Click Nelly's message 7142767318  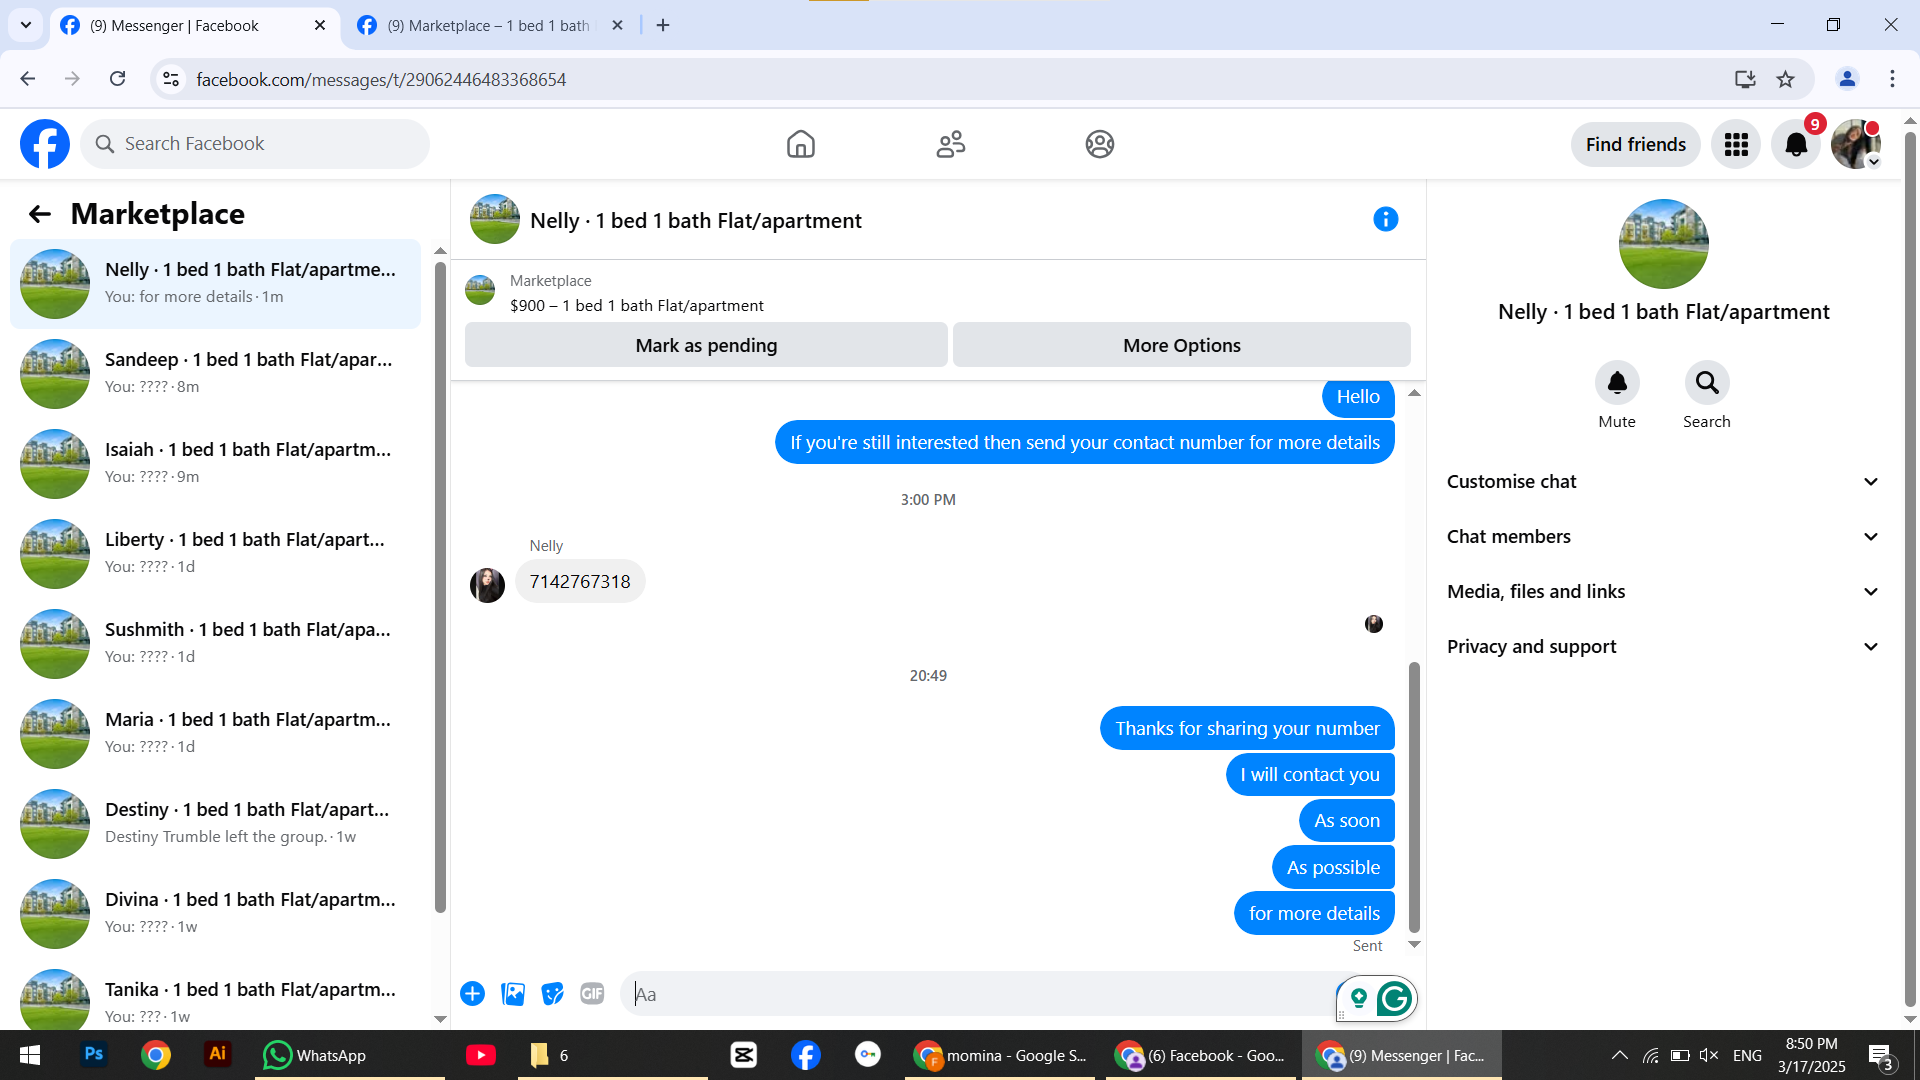pos(580,582)
